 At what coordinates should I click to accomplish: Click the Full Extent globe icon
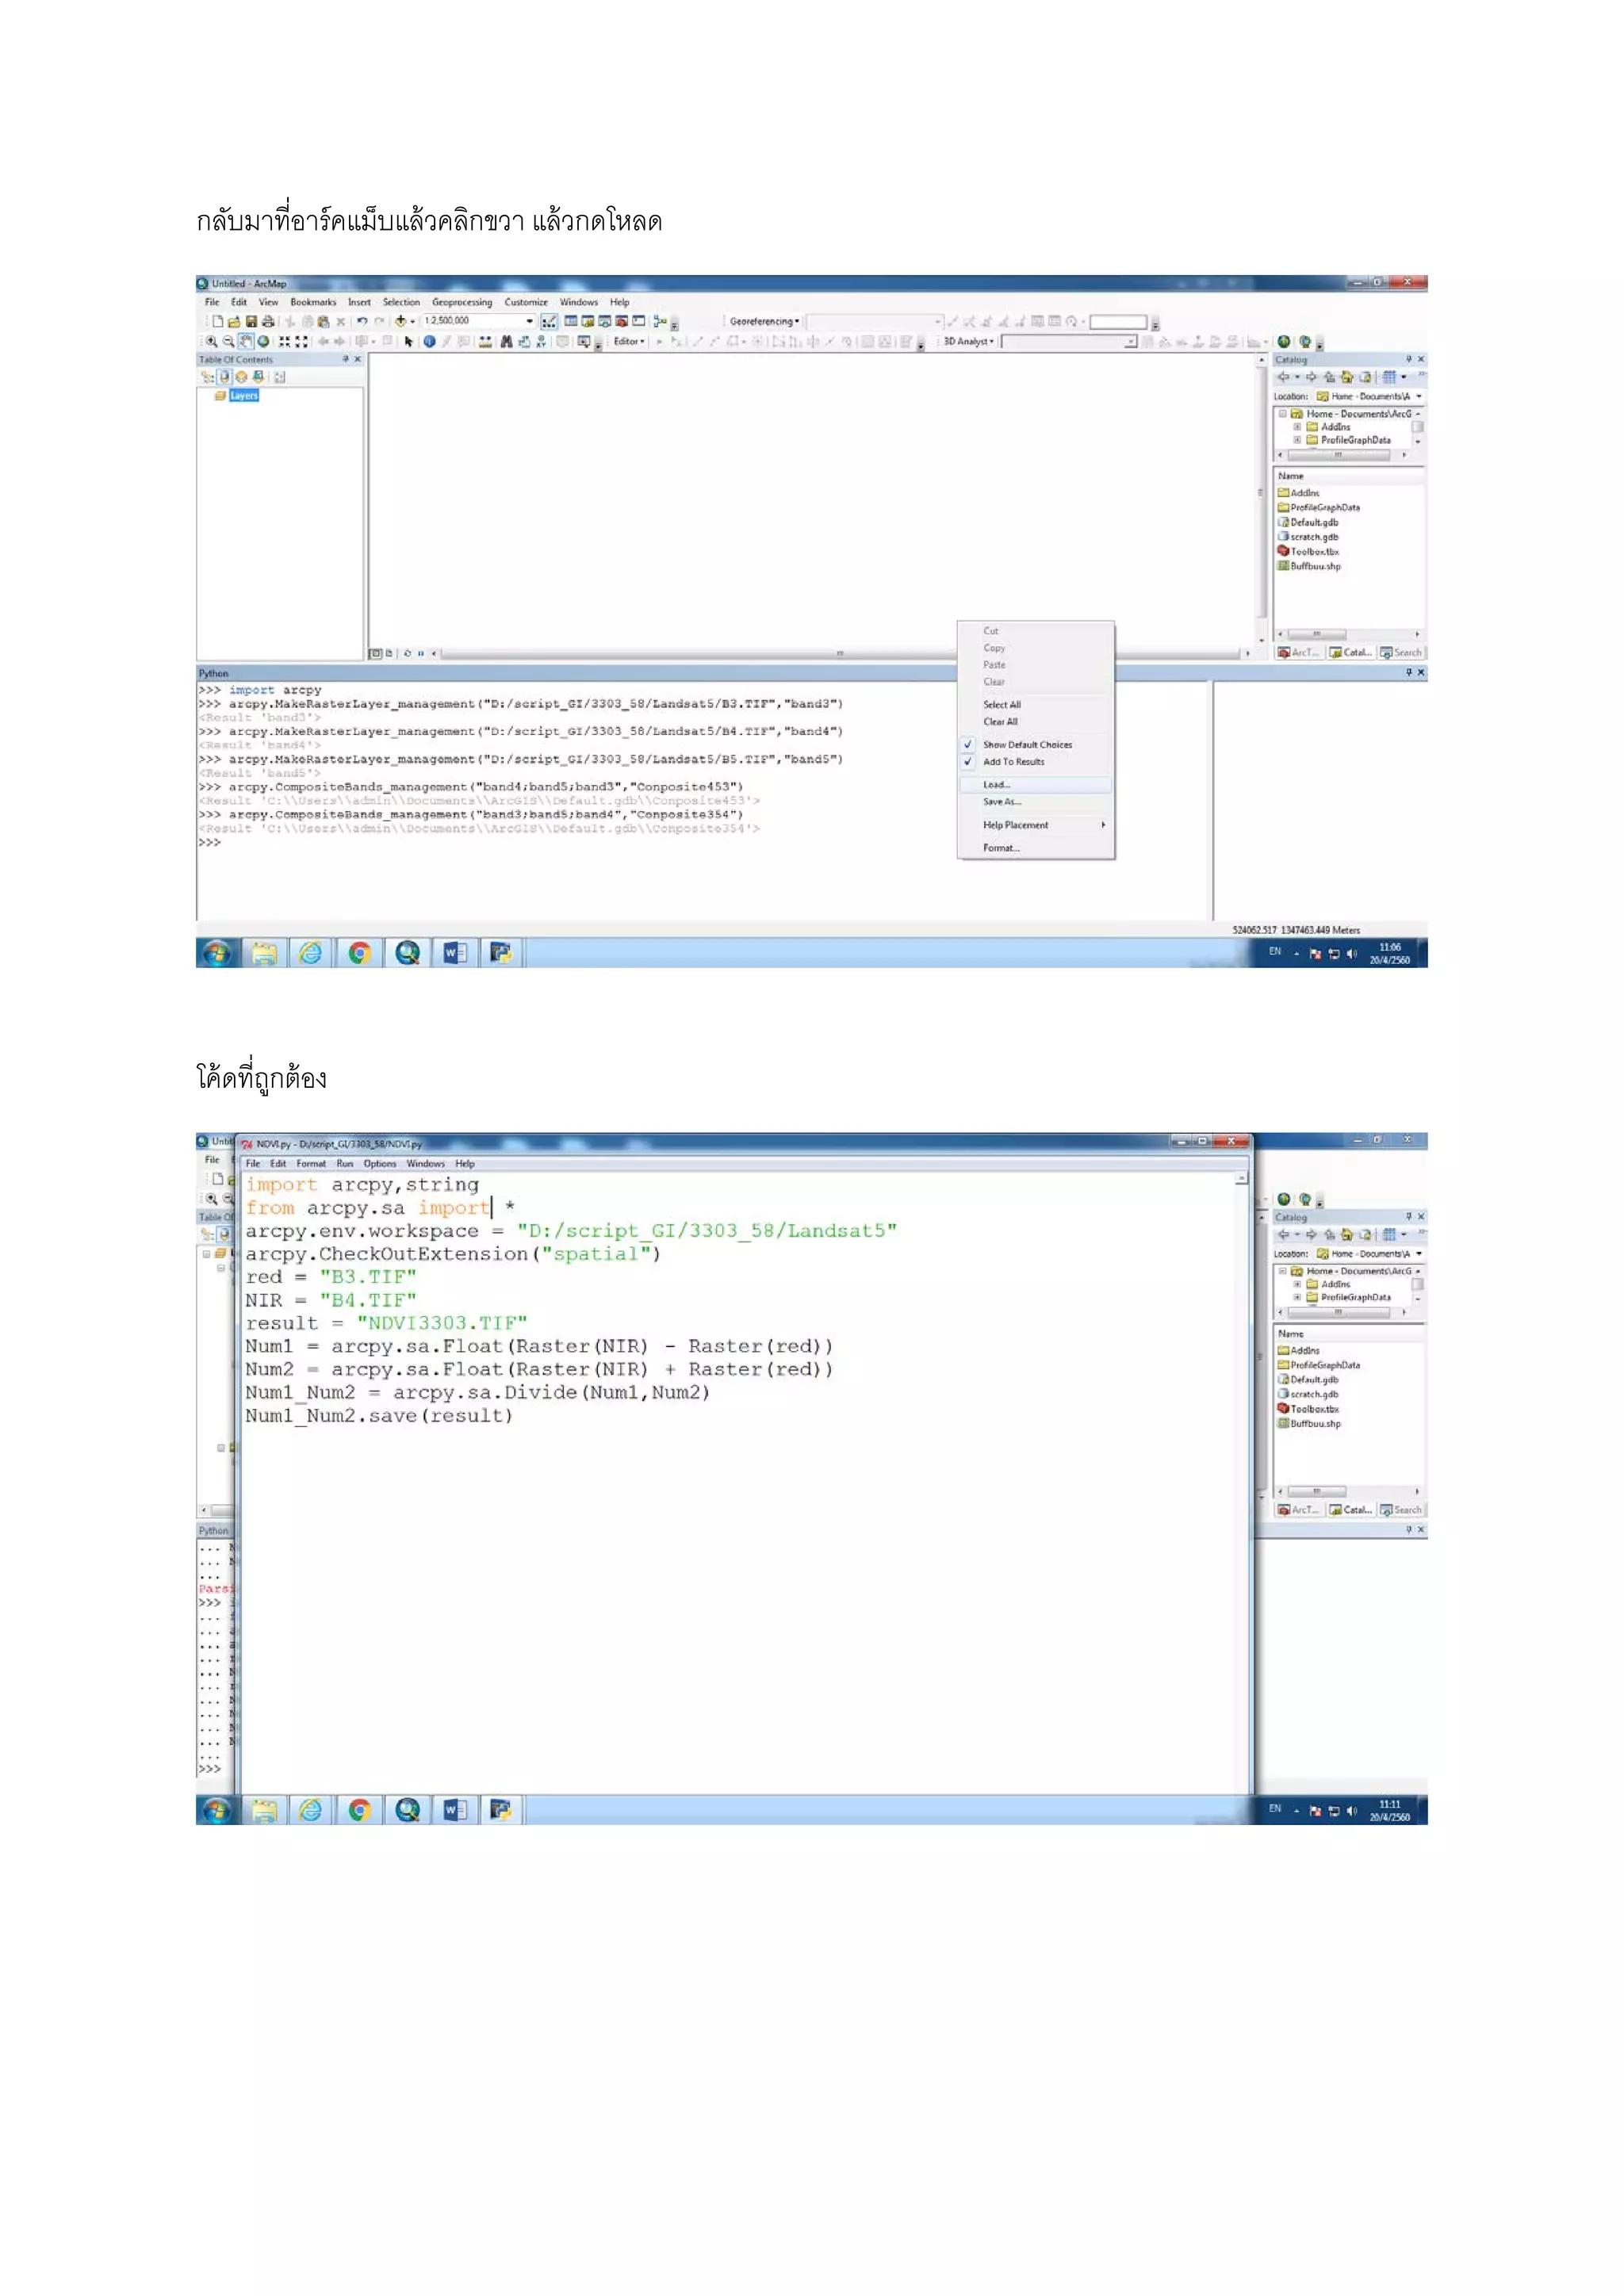coord(263,341)
